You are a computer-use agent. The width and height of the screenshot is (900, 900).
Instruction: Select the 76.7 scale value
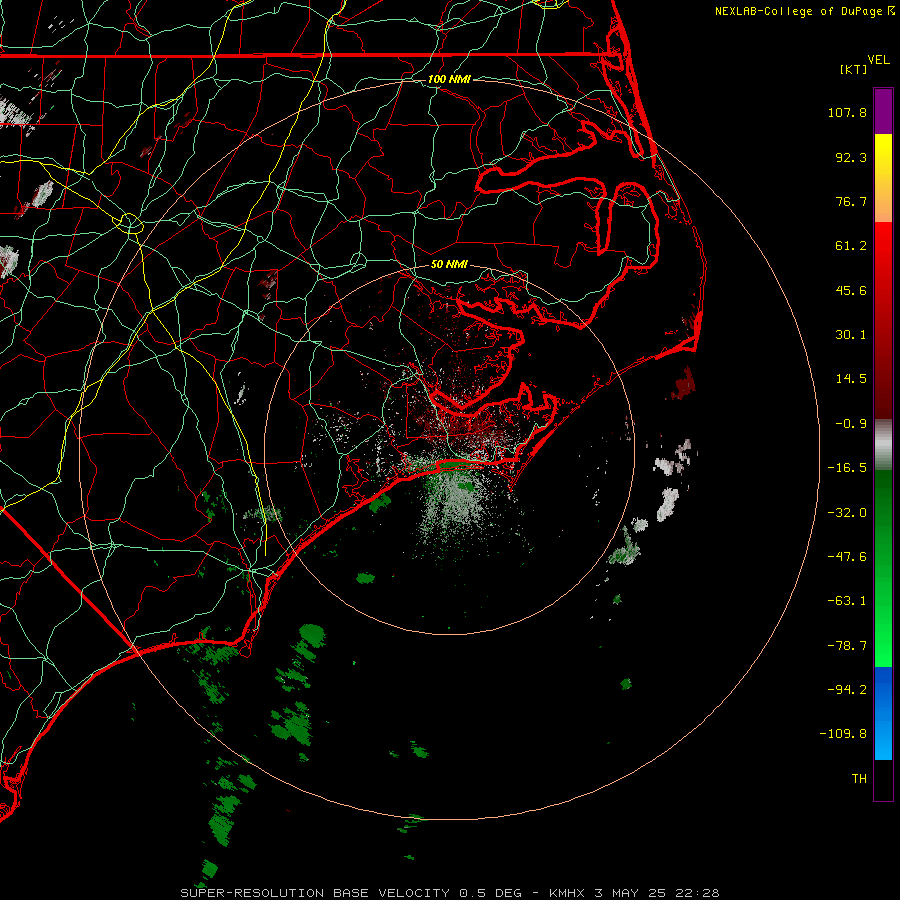coord(851,201)
